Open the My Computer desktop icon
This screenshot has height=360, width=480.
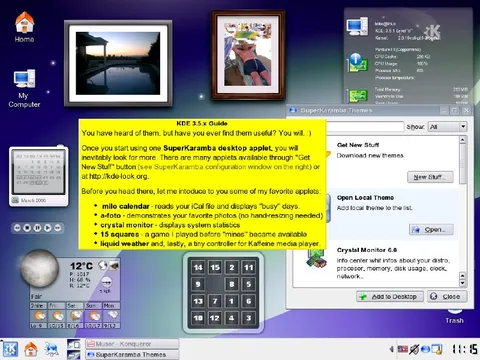24,88
